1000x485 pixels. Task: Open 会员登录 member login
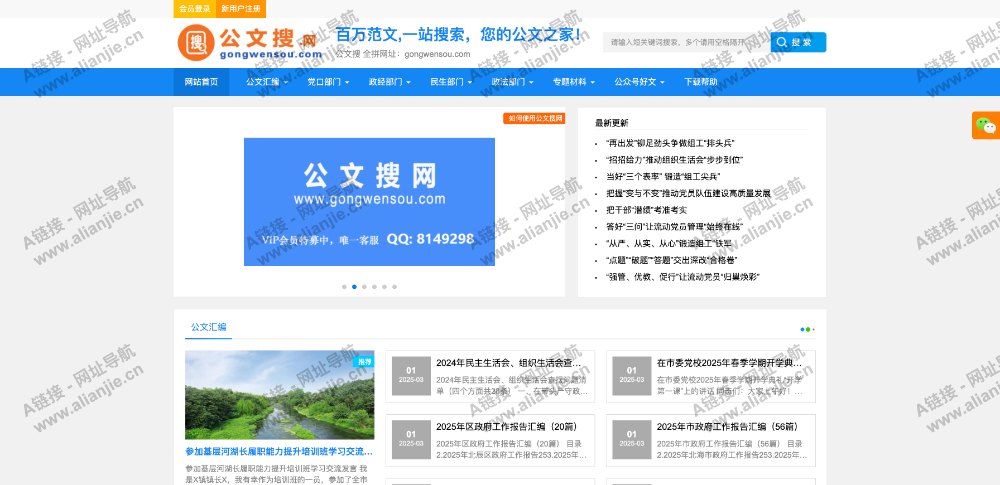pos(195,9)
